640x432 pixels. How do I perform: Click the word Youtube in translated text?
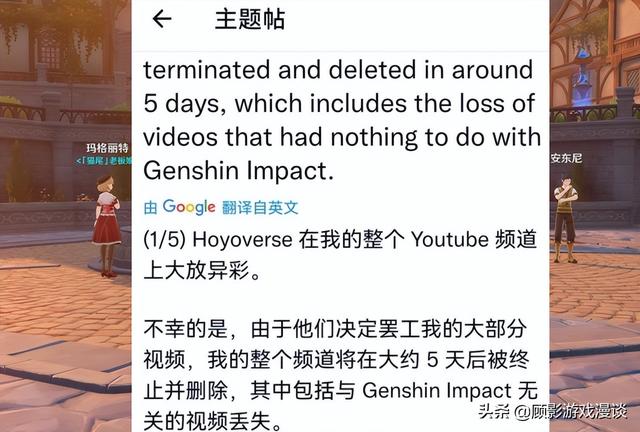(450, 239)
